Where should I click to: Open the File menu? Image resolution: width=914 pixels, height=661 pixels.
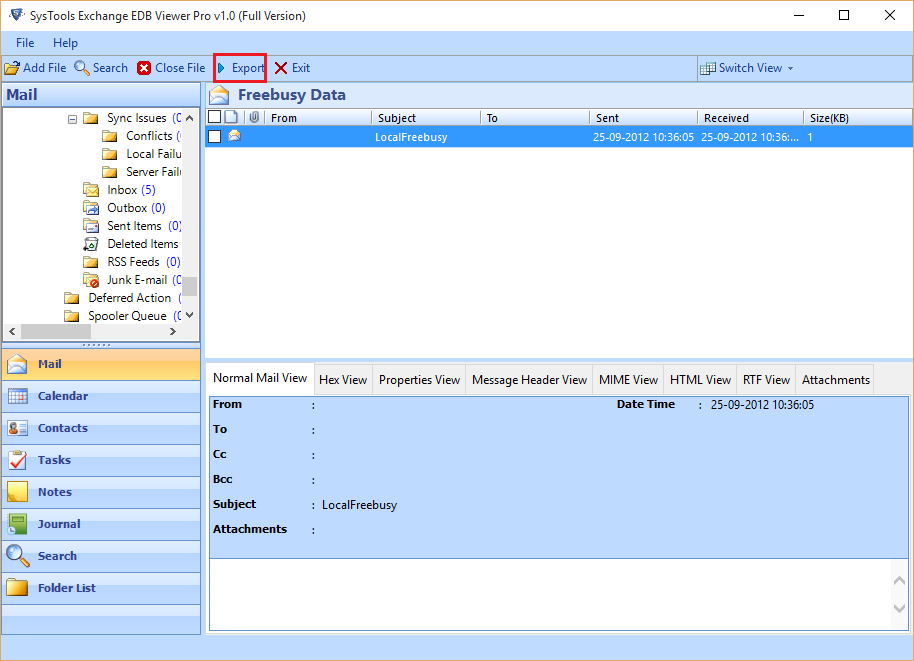tap(25, 43)
